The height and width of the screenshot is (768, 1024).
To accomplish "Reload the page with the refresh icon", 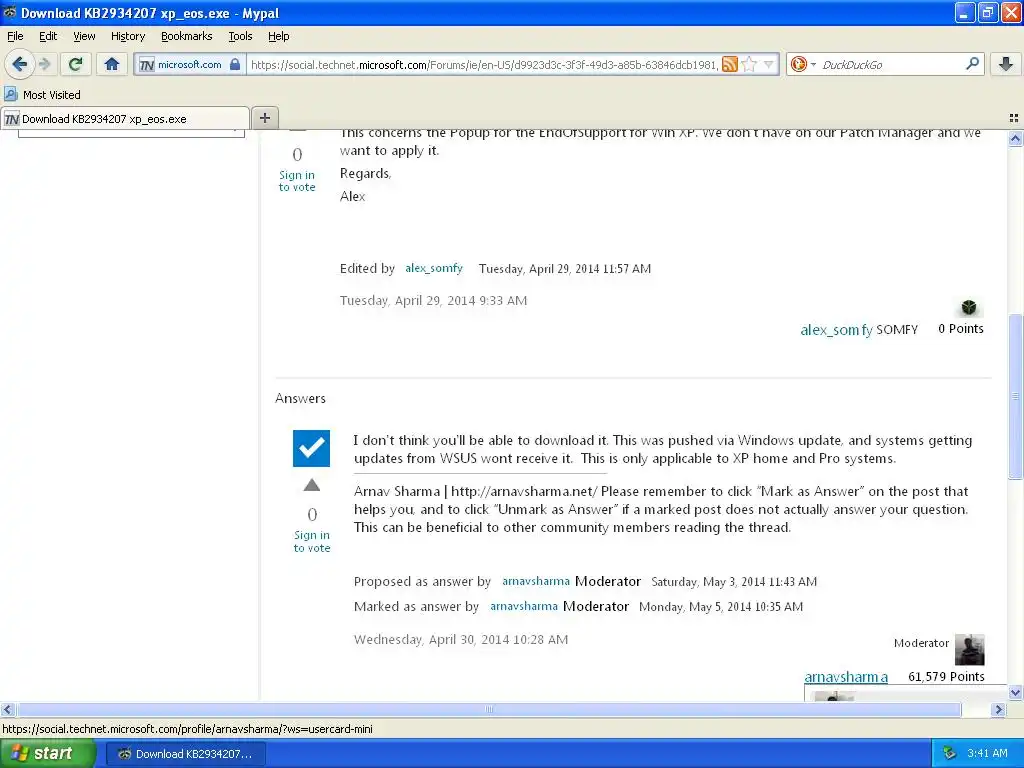I will (76, 64).
